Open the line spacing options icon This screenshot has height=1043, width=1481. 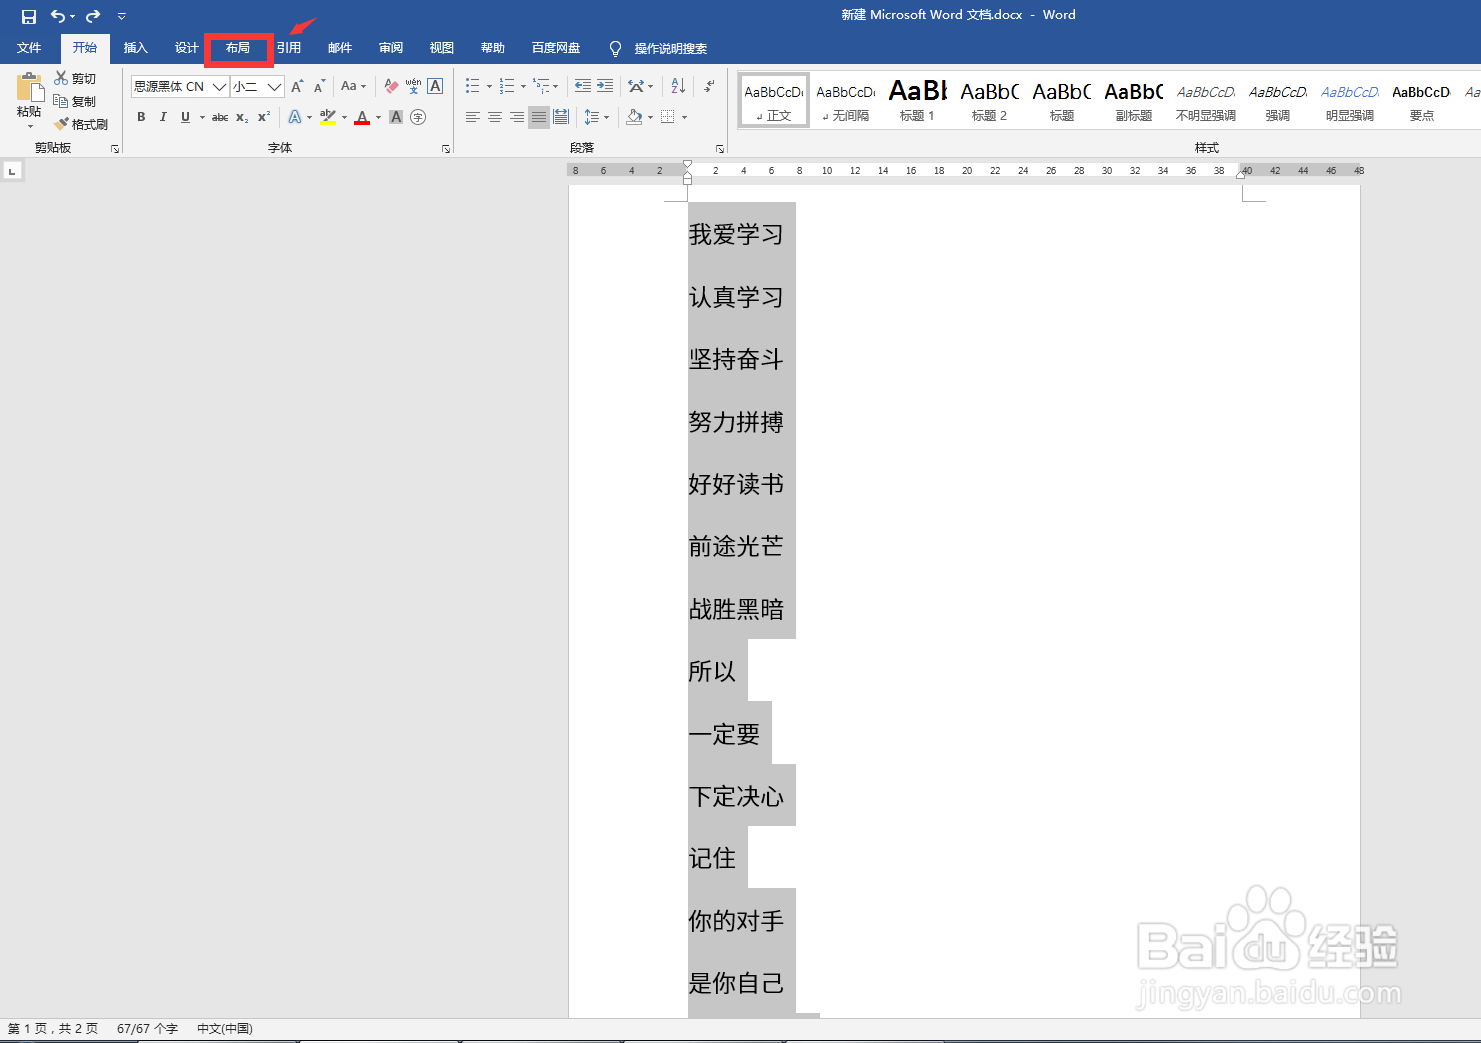click(x=592, y=117)
